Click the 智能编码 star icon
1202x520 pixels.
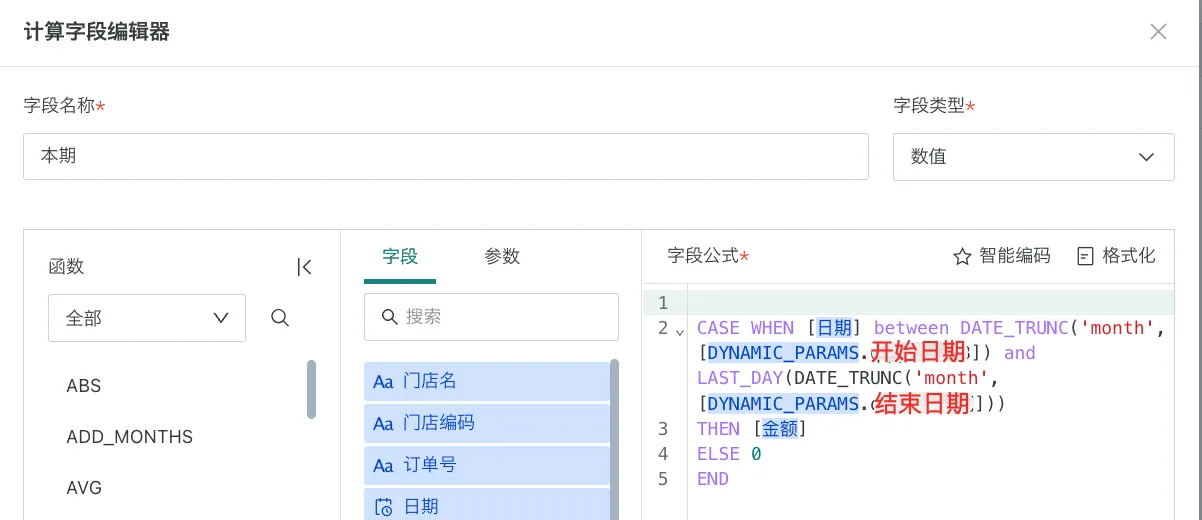[x=962, y=256]
